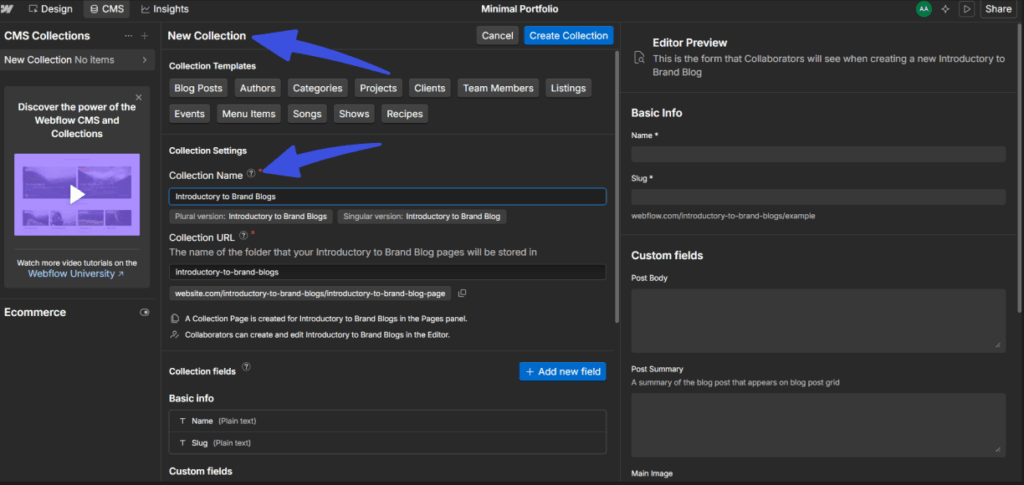Switch to the Design tab
Viewport: 1024px width, 485px height.
[x=50, y=9]
